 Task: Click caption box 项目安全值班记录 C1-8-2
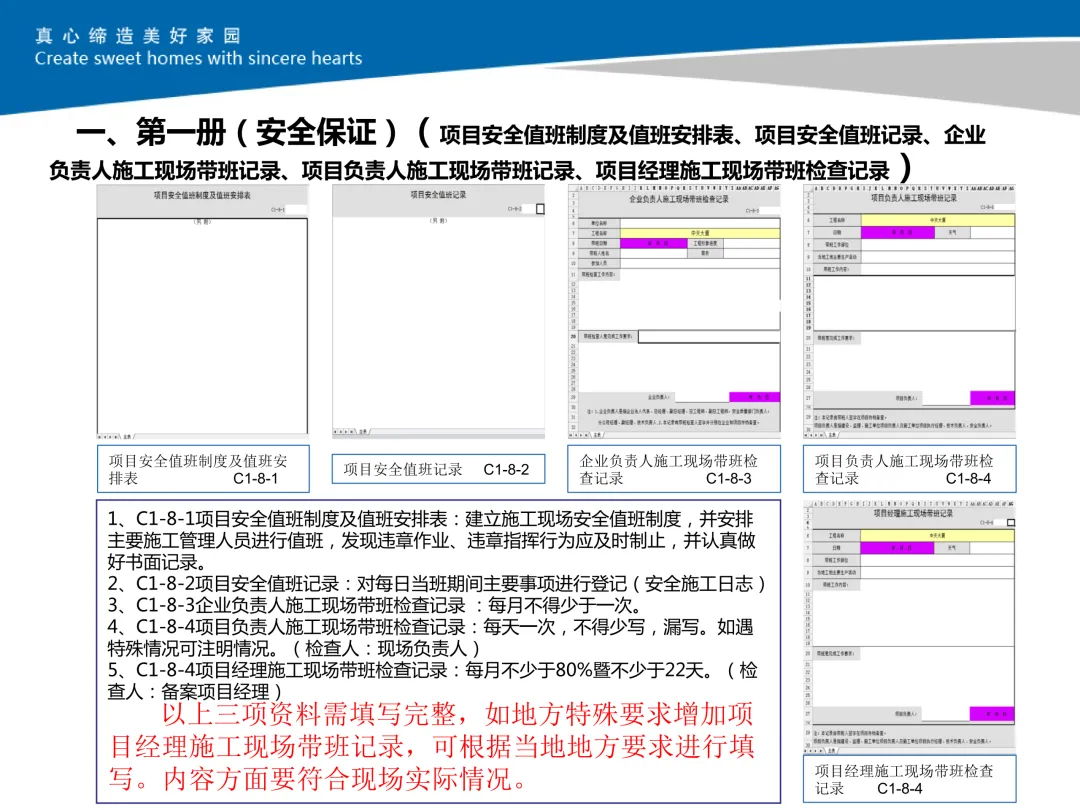439,469
